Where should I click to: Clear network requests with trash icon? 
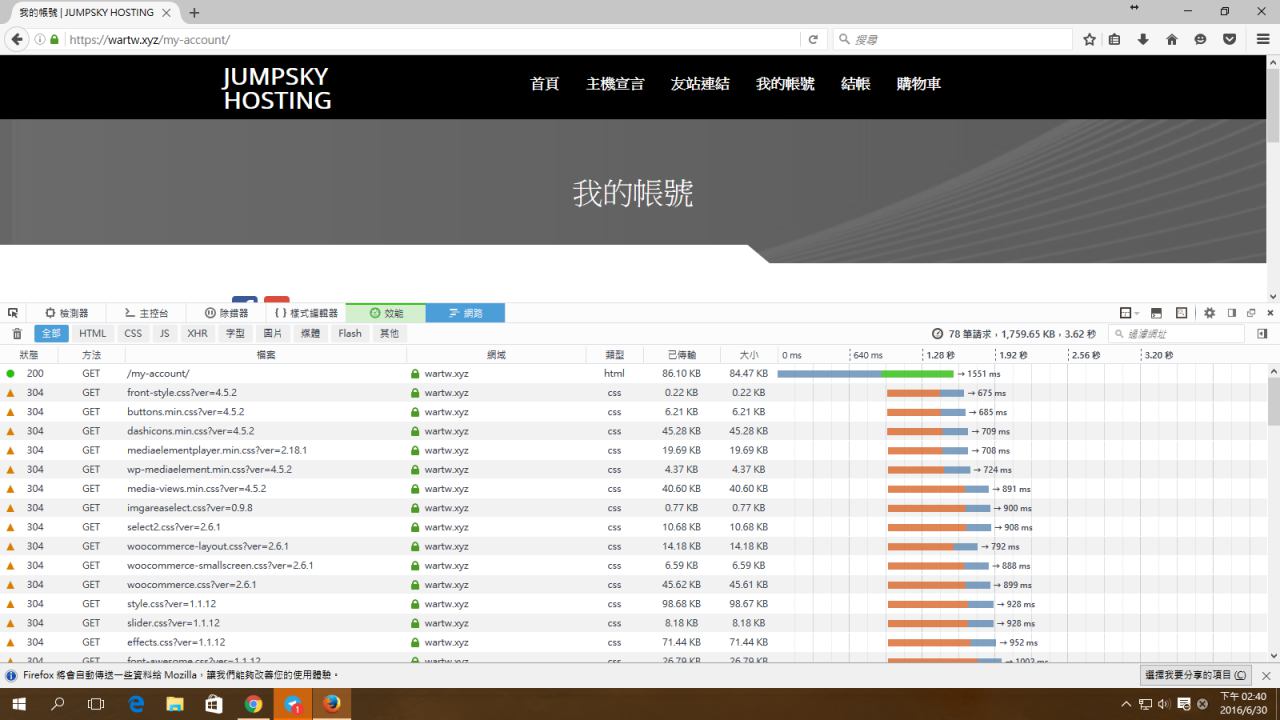pyautogui.click(x=16, y=334)
